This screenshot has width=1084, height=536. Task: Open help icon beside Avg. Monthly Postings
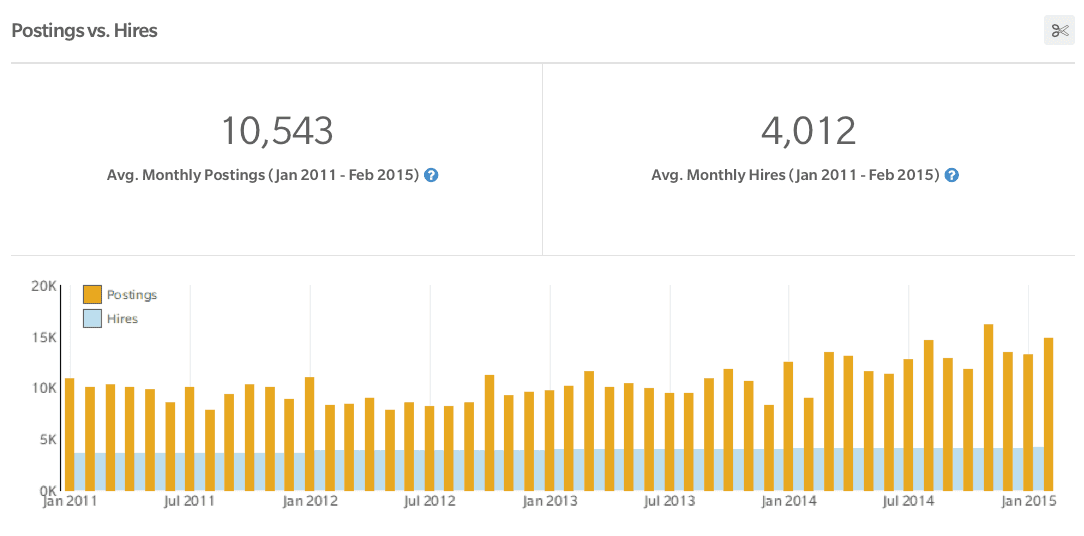431,176
